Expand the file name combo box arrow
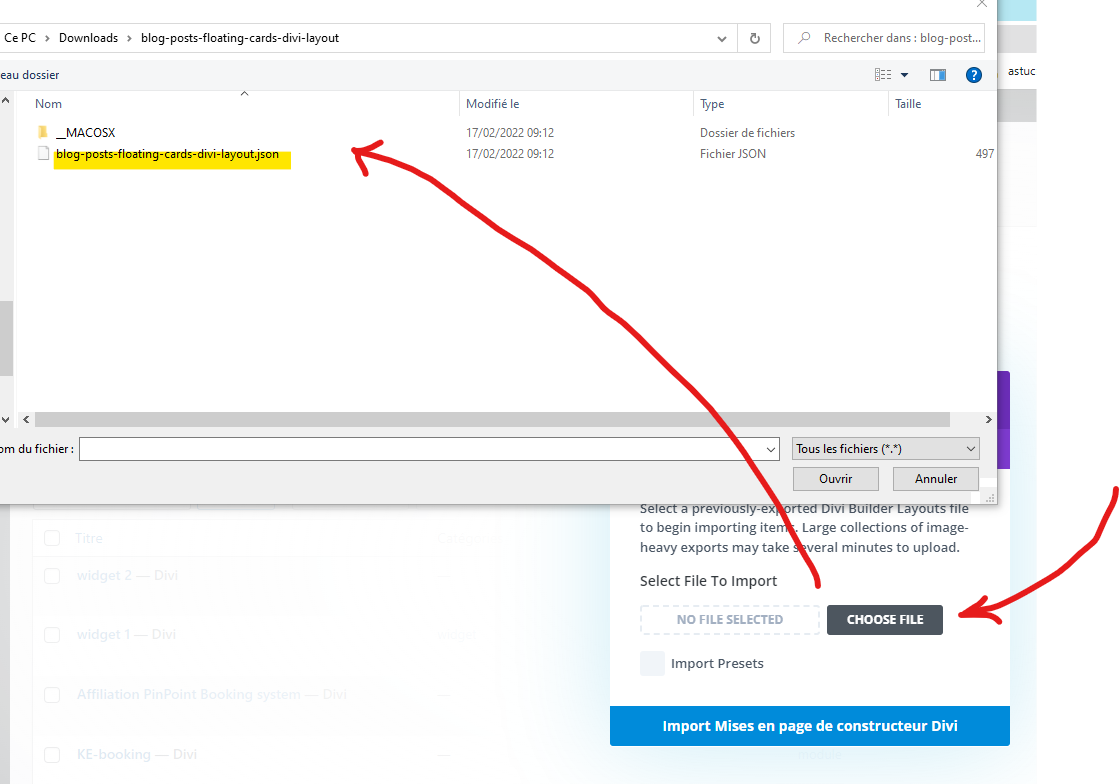 click(770, 450)
